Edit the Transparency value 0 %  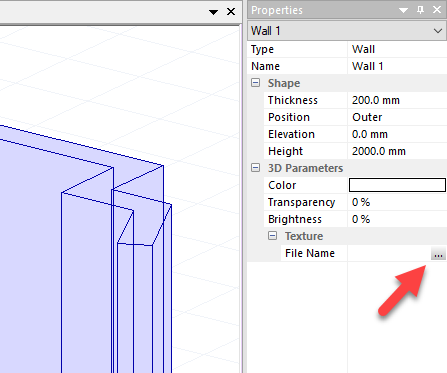click(397, 202)
